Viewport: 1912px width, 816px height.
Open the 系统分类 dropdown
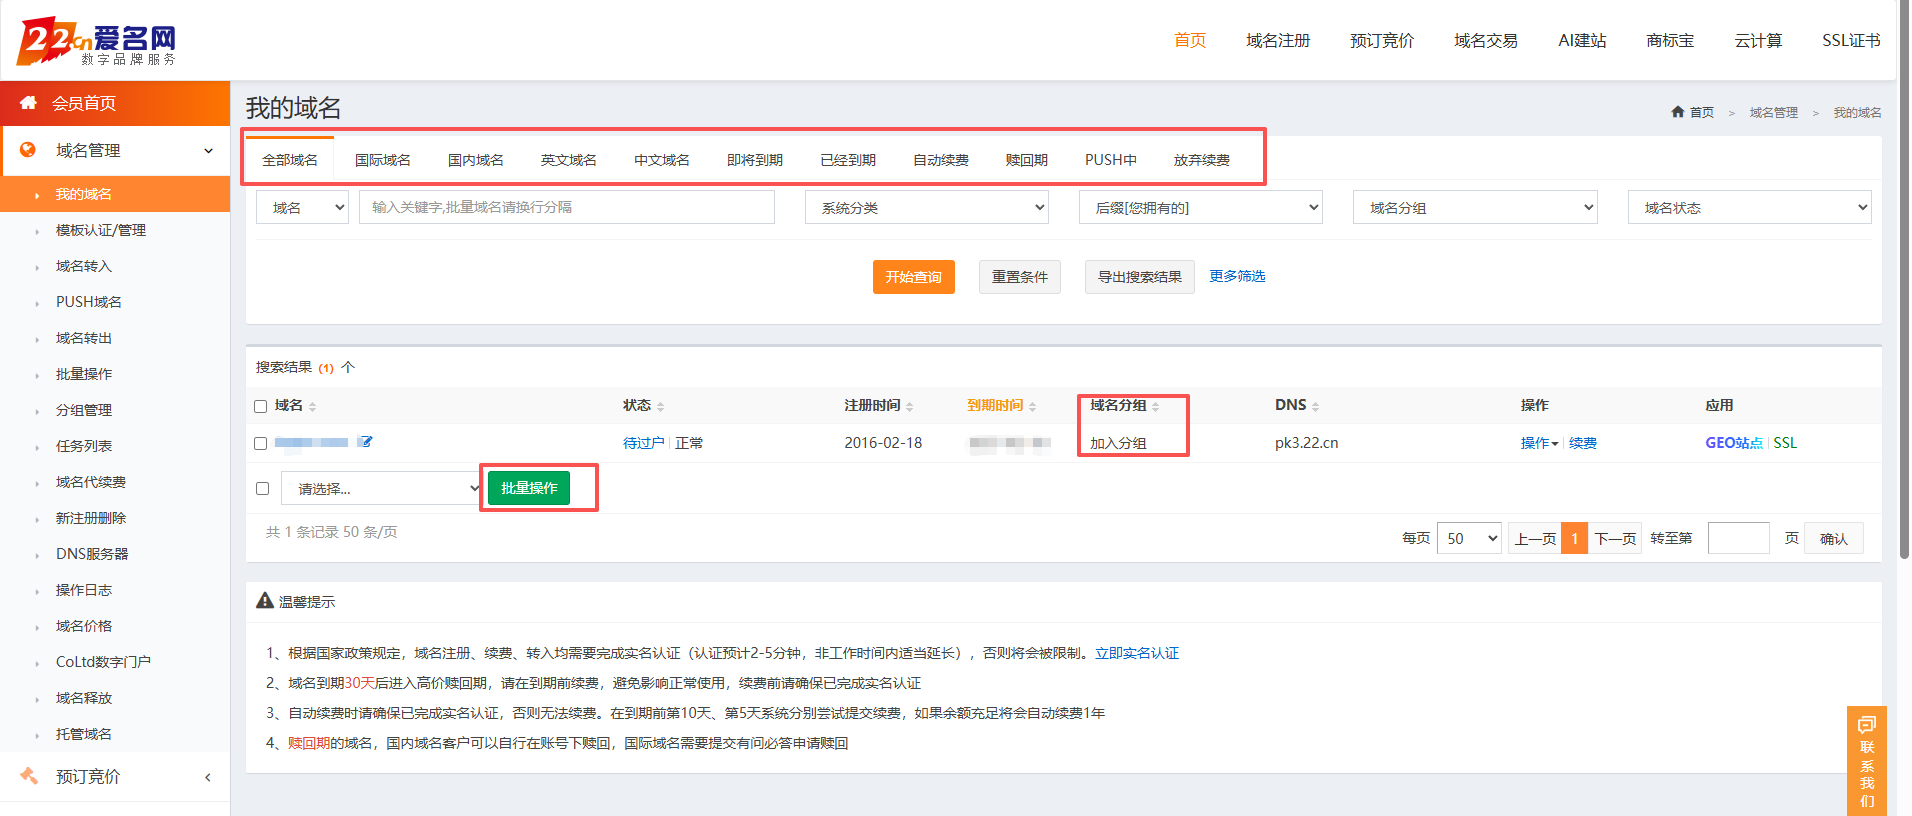pyautogui.click(x=927, y=207)
